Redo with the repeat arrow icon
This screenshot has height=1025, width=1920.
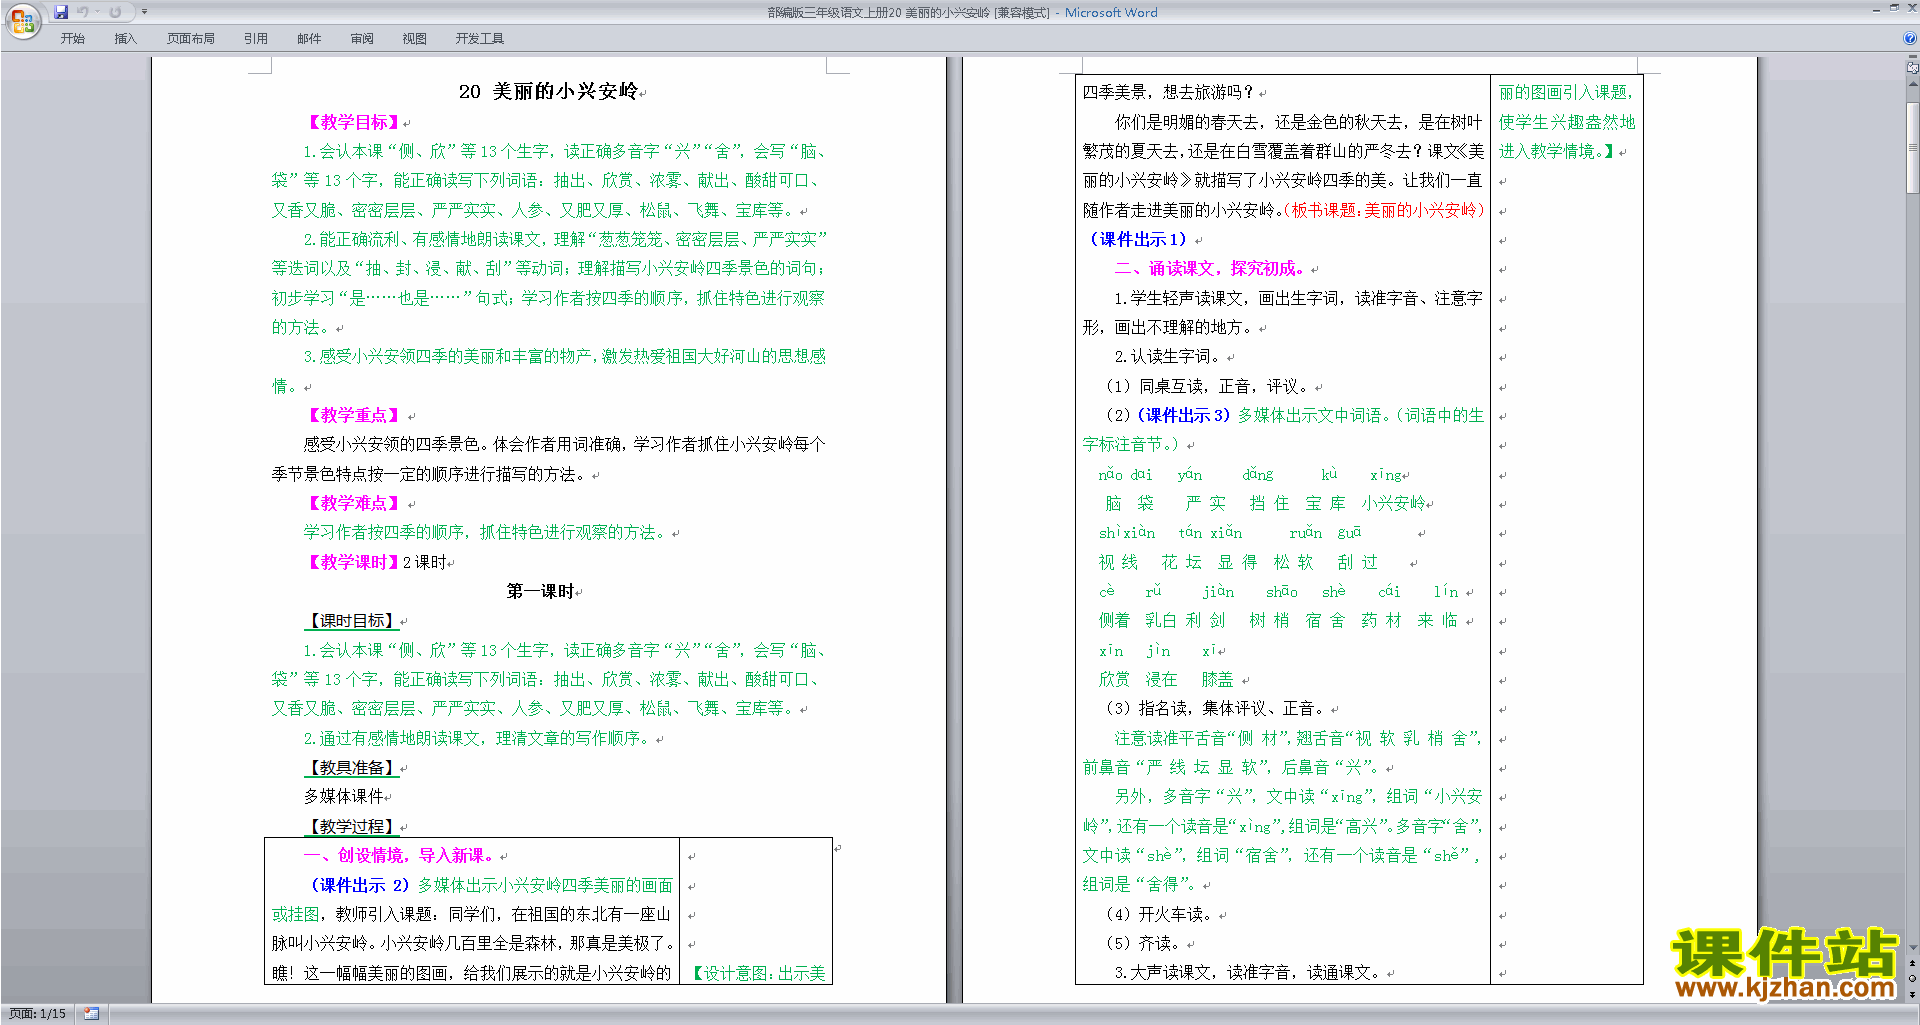[115, 12]
